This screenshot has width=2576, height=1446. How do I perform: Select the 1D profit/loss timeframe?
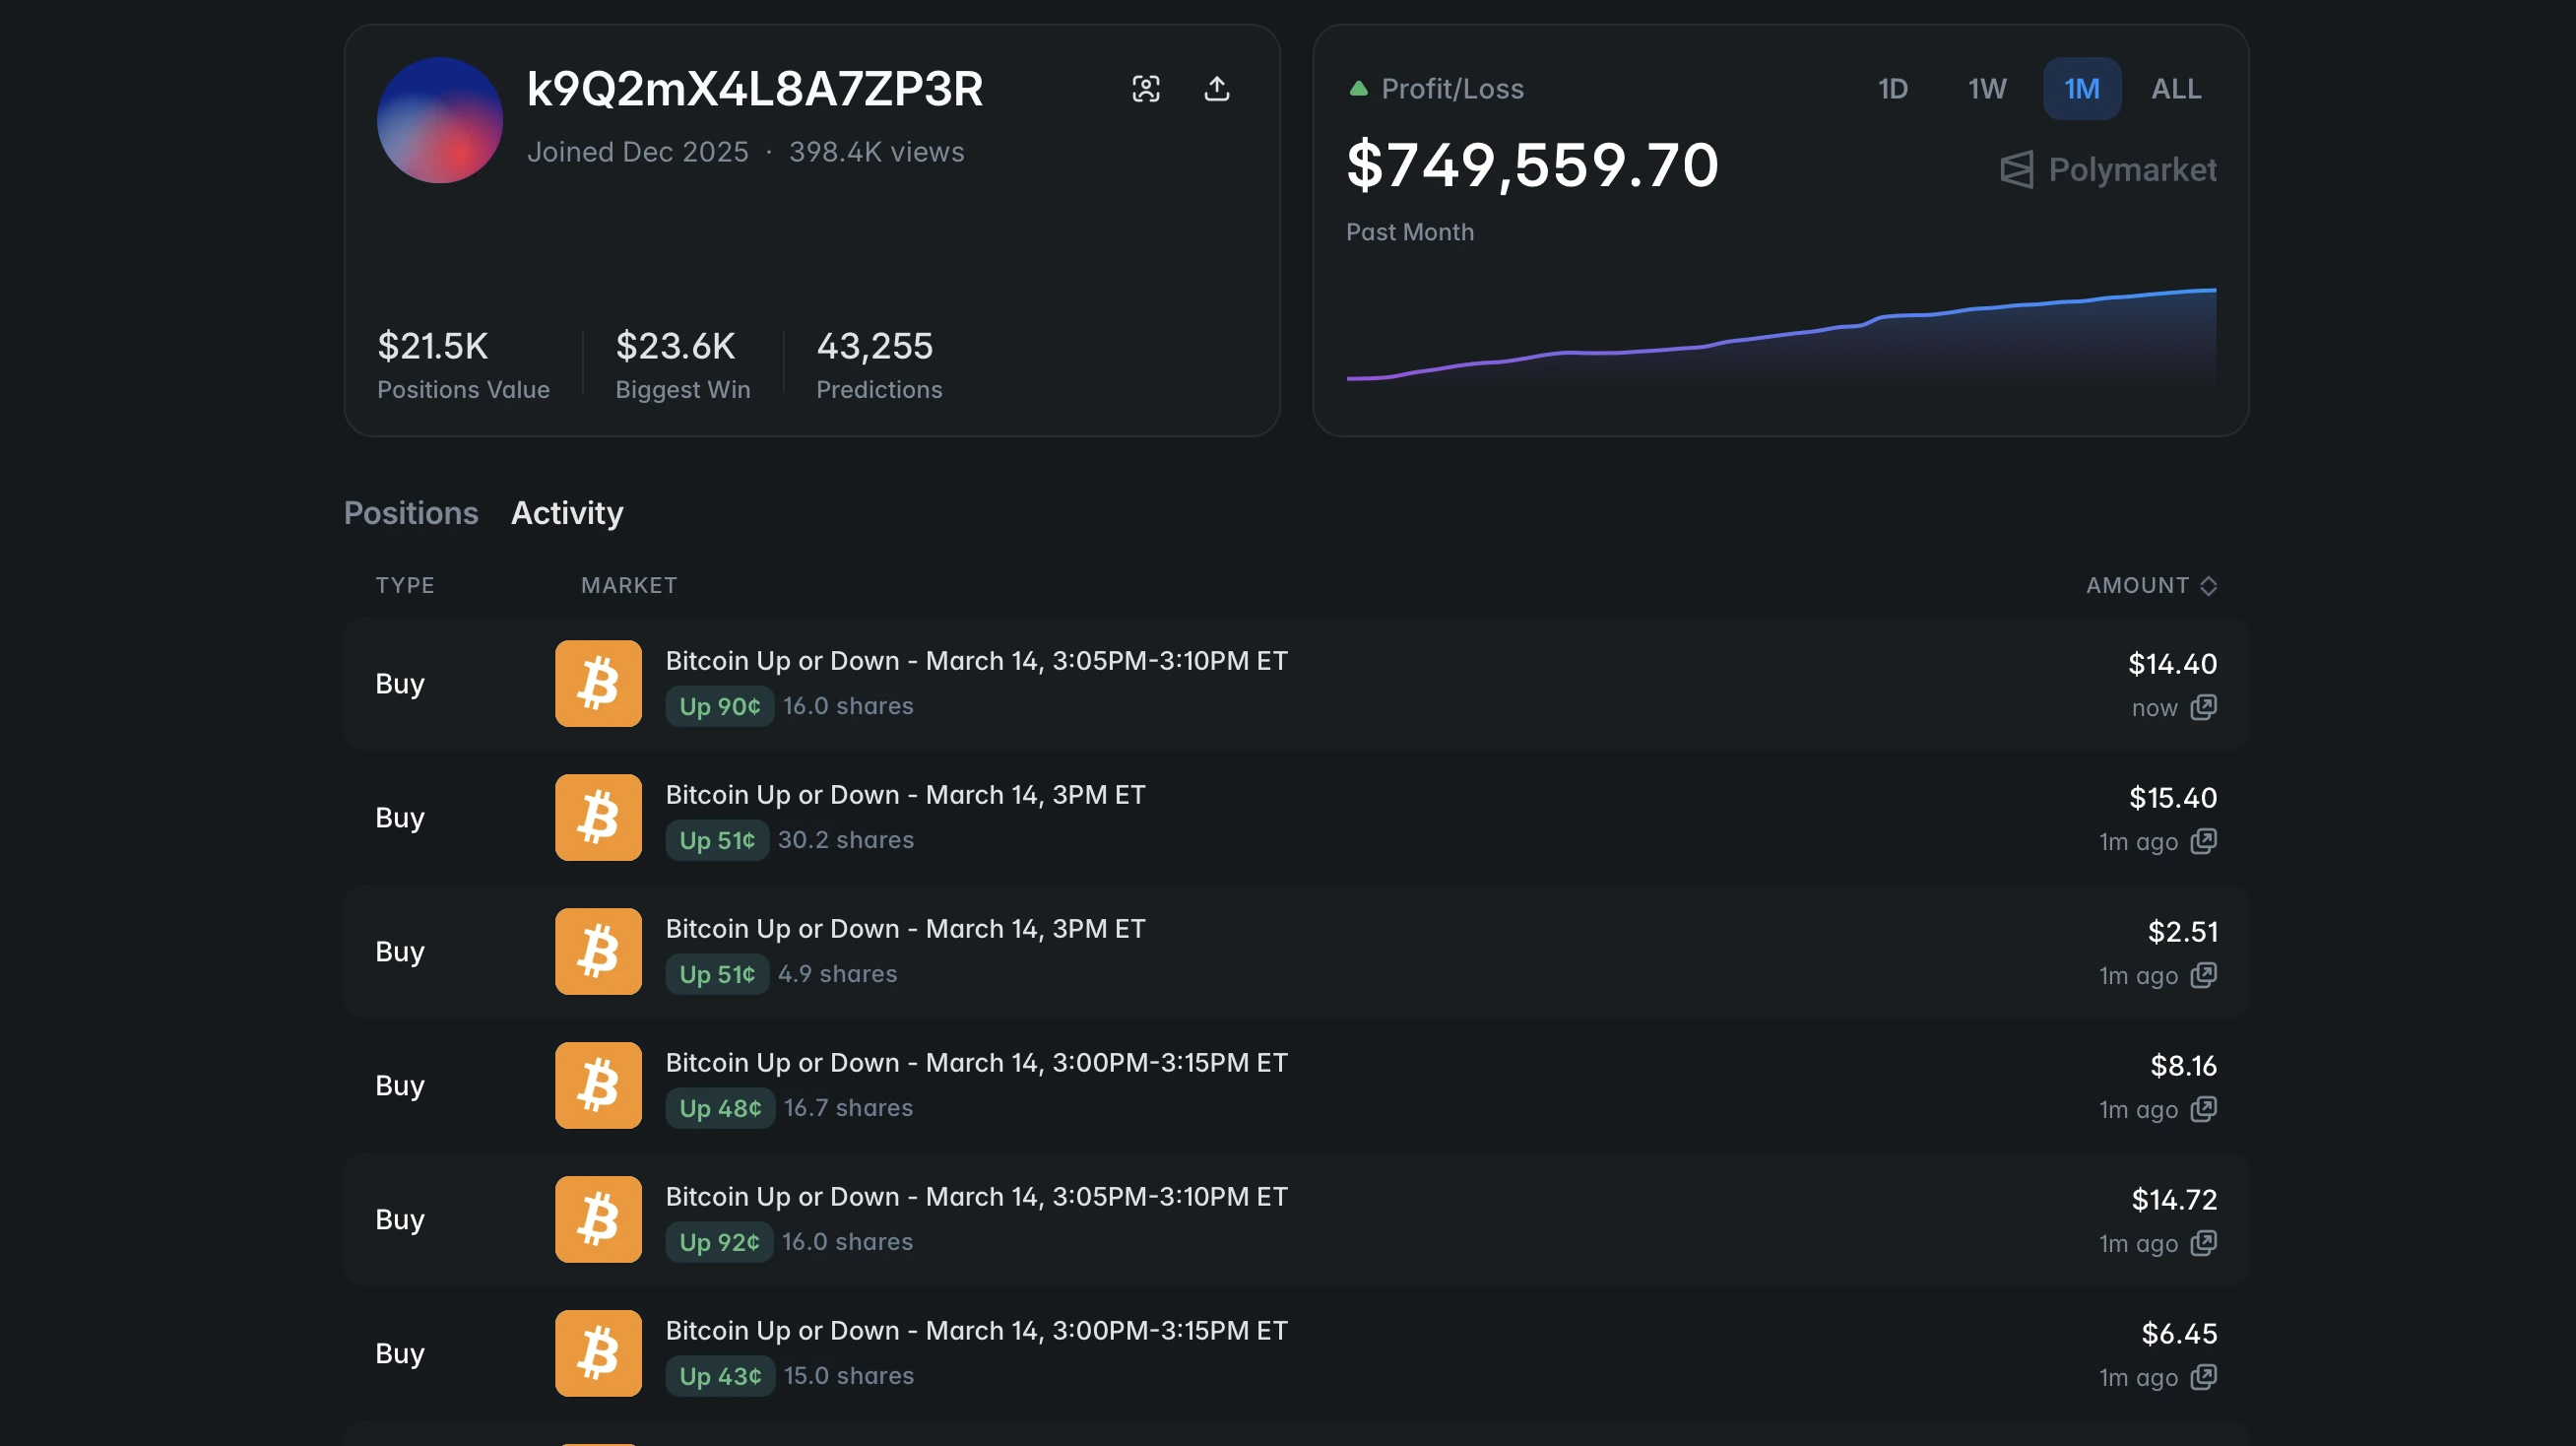pyautogui.click(x=1892, y=89)
